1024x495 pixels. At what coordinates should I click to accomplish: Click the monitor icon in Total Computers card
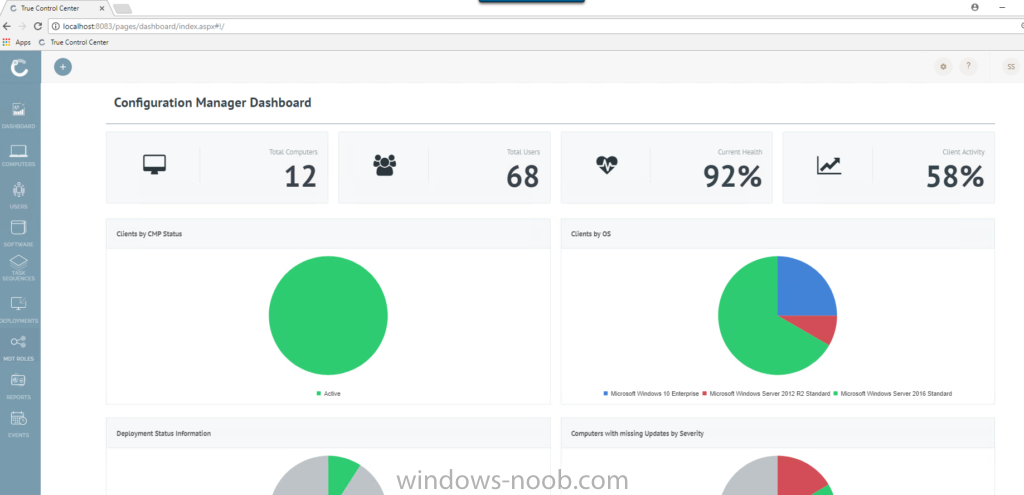point(154,165)
